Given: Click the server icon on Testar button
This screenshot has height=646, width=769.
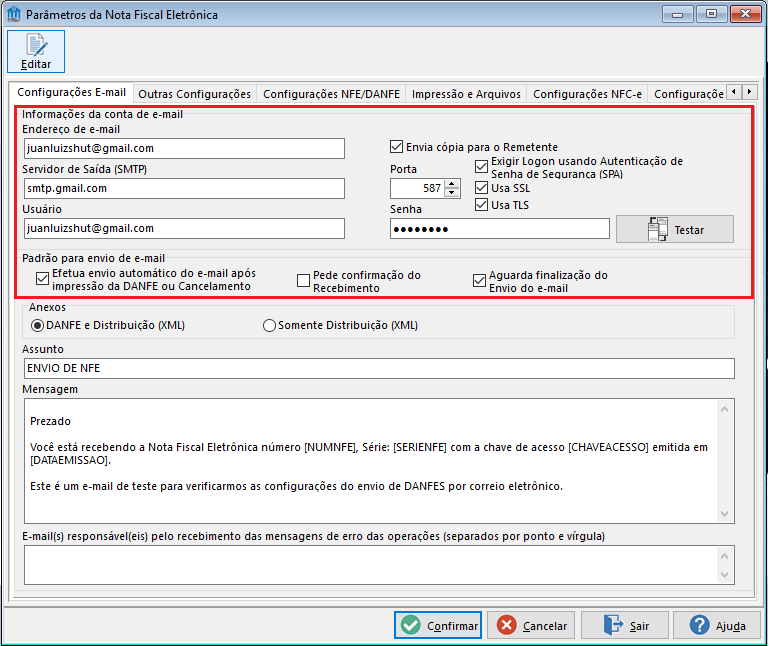Looking at the screenshot, I should (x=657, y=229).
